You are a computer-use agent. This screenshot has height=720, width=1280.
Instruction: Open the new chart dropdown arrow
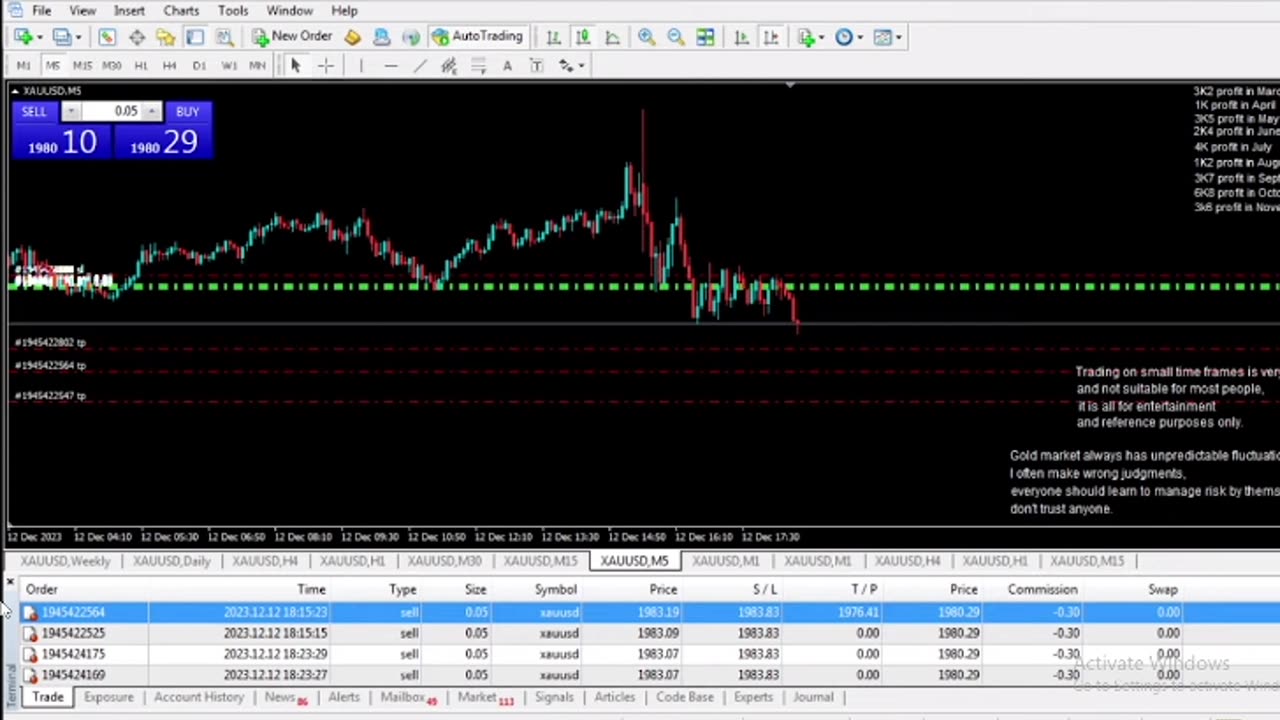tap(39, 37)
